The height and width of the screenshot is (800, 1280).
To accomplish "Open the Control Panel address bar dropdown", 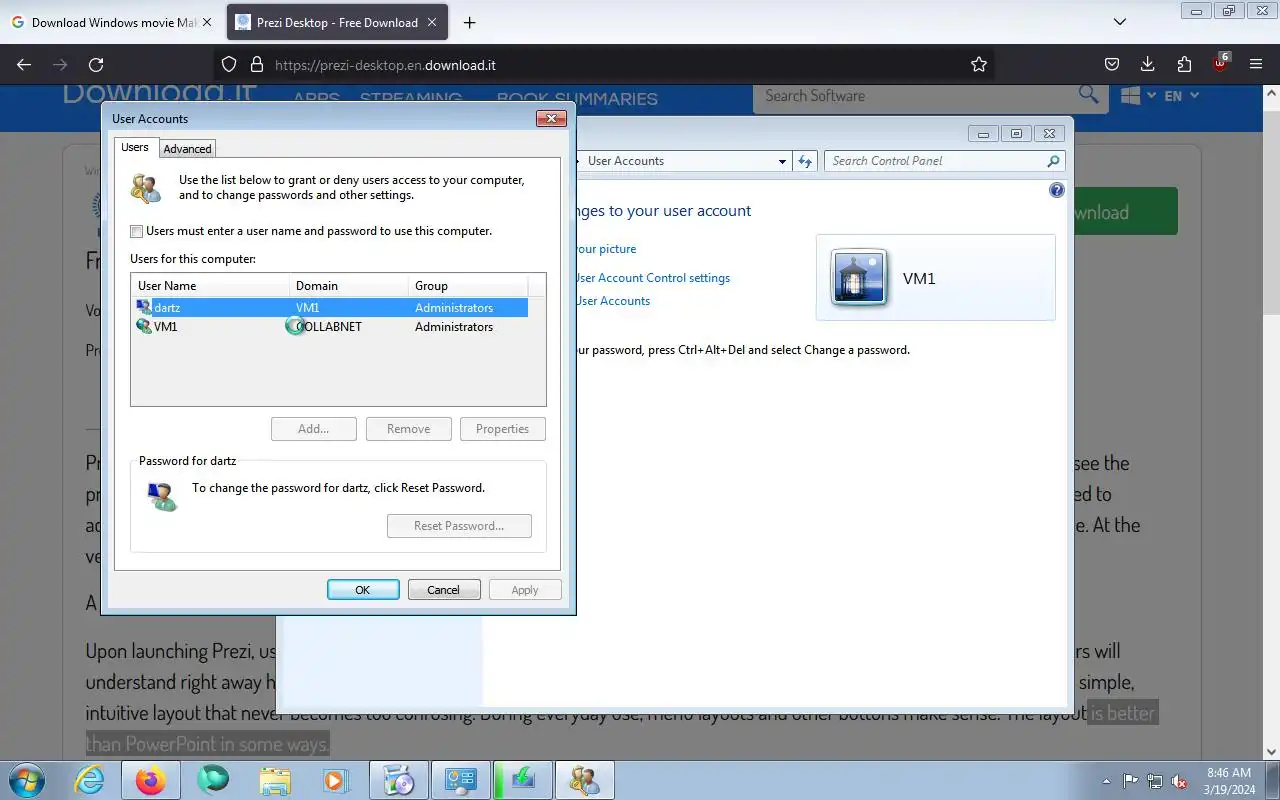I will 782,161.
